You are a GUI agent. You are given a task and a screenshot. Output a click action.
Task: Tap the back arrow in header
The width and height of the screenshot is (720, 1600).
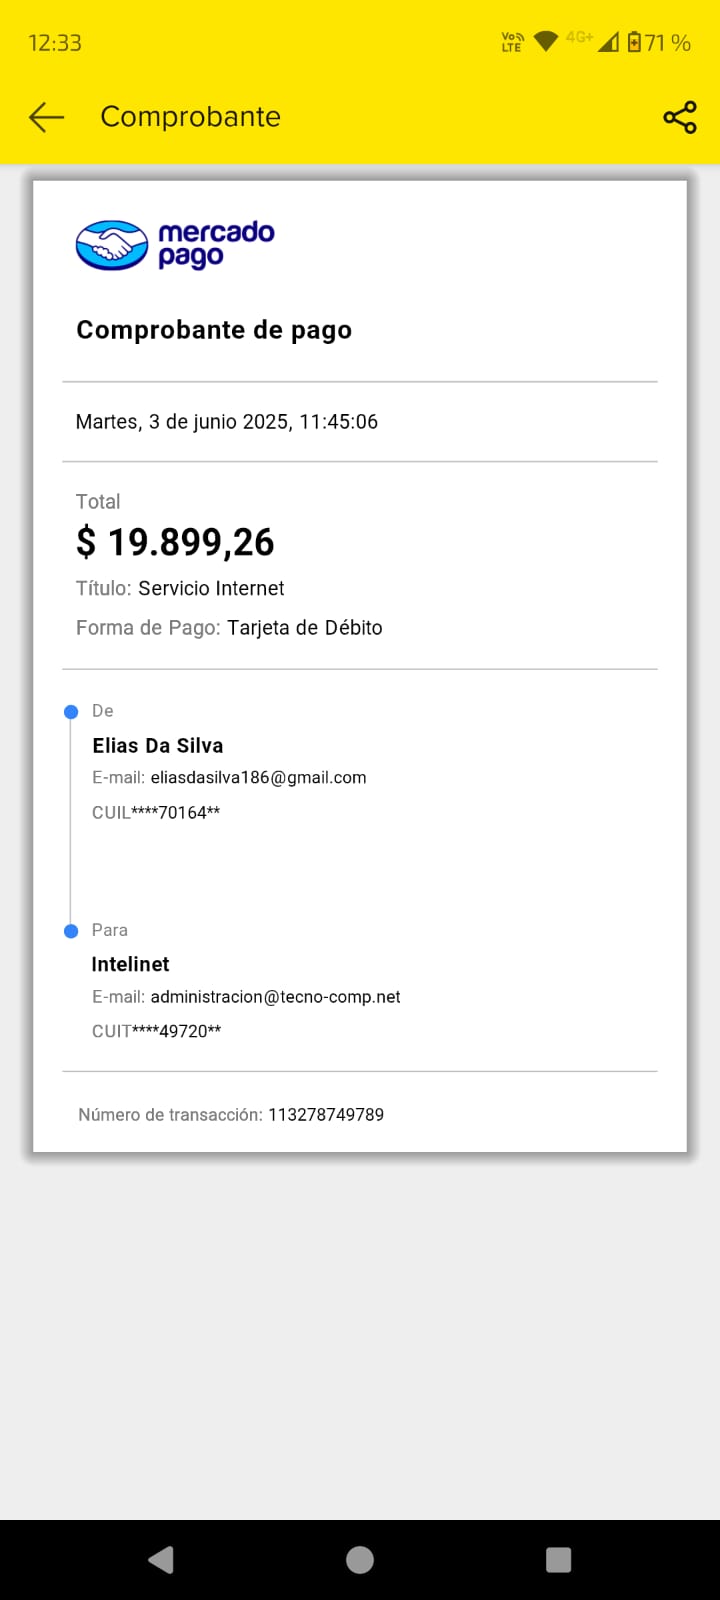point(46,117)
